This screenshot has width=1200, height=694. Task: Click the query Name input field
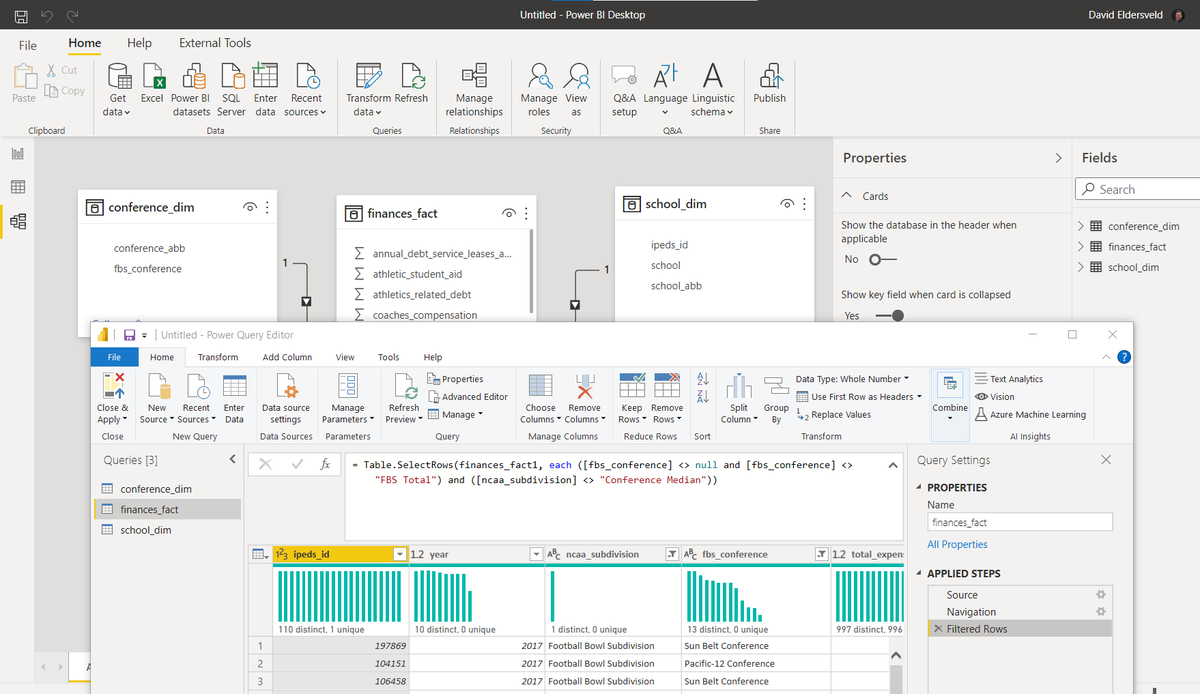[1019, 522]
